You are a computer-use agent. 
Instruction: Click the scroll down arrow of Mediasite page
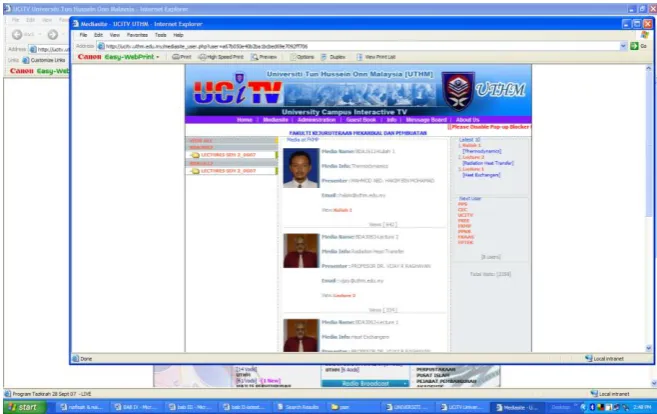click(x=649, y=348)
